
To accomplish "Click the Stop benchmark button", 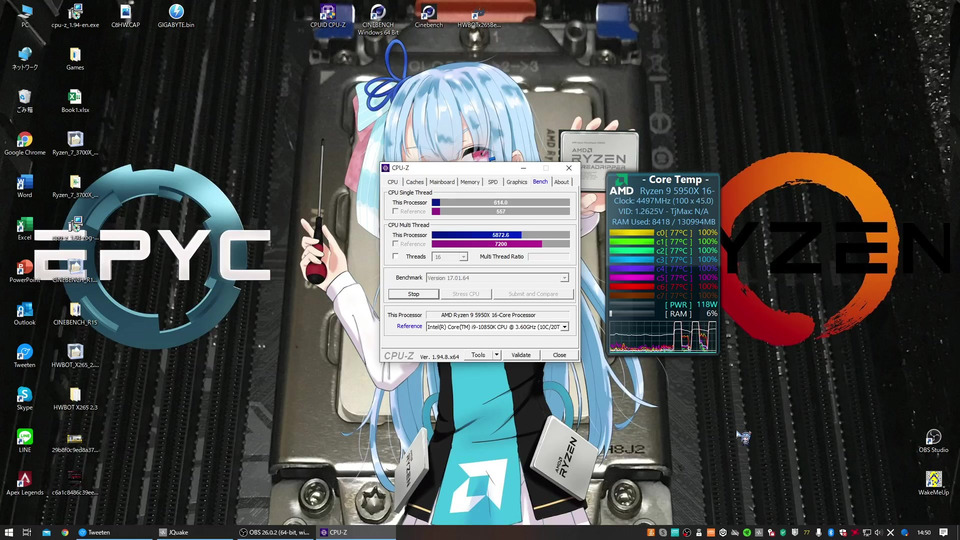I will (414, 294).
